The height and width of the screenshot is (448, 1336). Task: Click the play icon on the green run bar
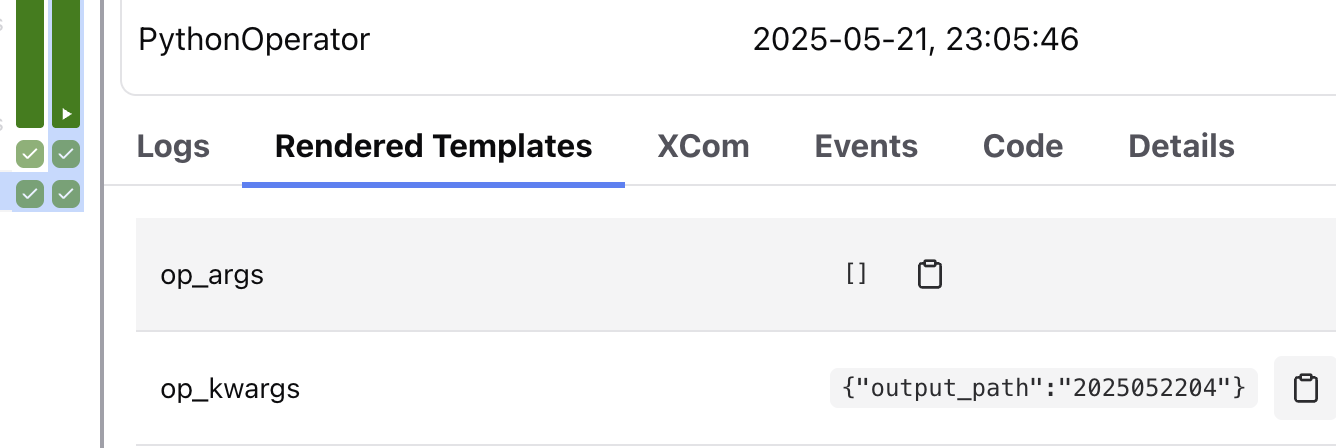[66, 114]
